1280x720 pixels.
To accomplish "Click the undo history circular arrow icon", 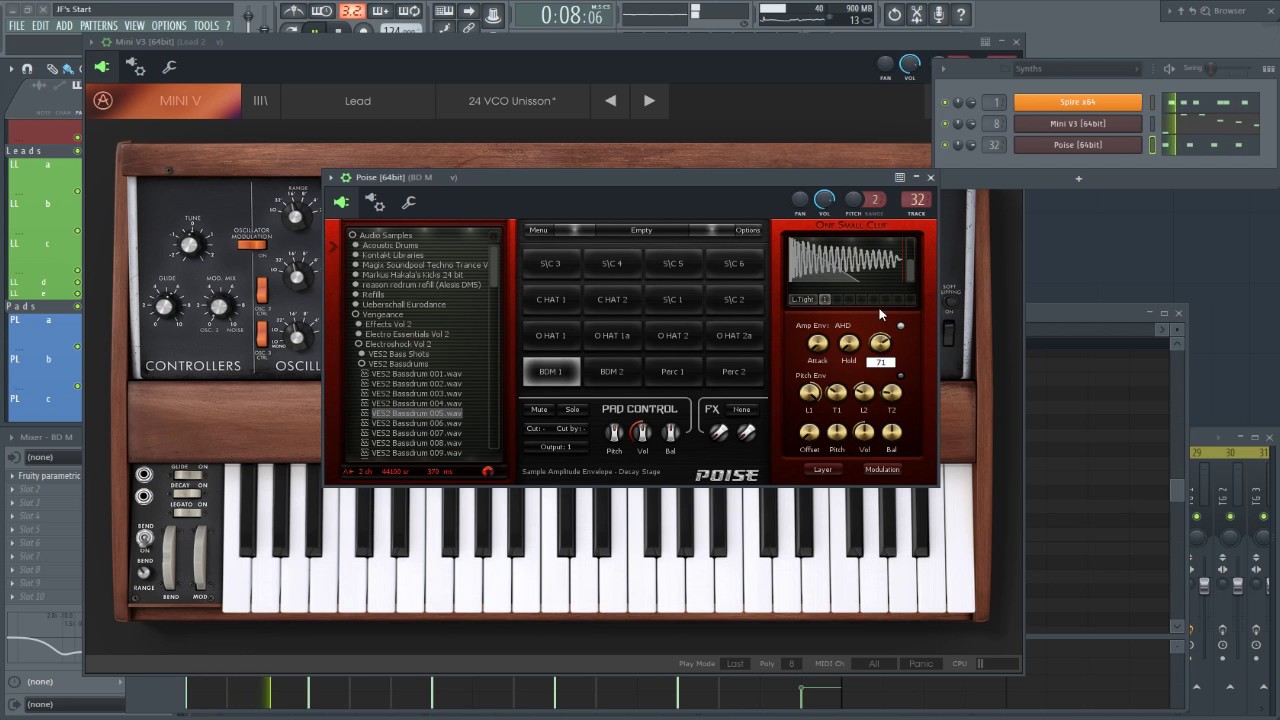I will click(x=895, y=14).
